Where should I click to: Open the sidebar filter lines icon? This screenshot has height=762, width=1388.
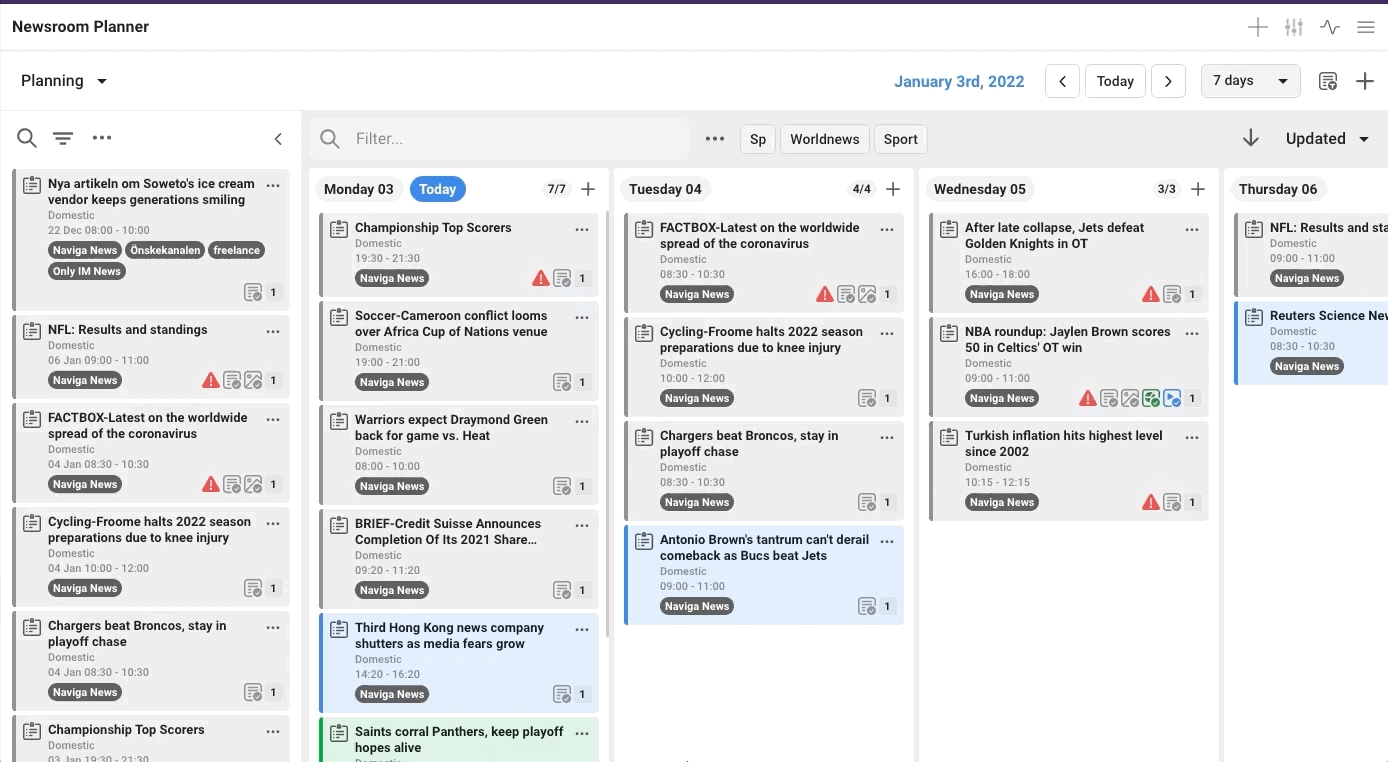pyautogui.click(x=63, y=139)
